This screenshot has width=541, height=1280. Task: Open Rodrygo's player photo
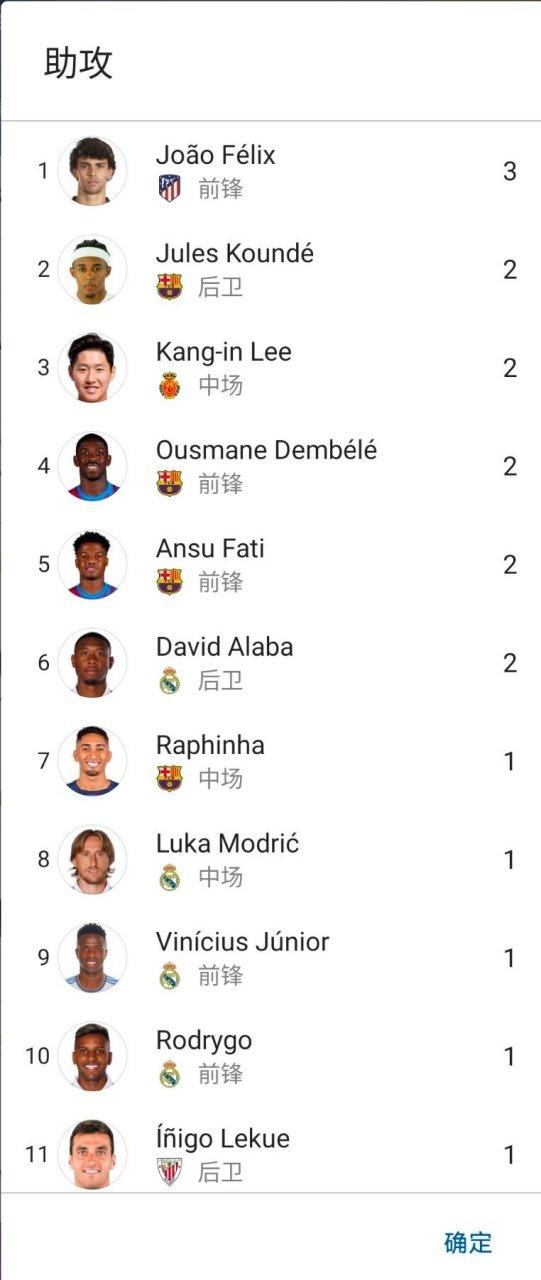(x=92, y=1057)
